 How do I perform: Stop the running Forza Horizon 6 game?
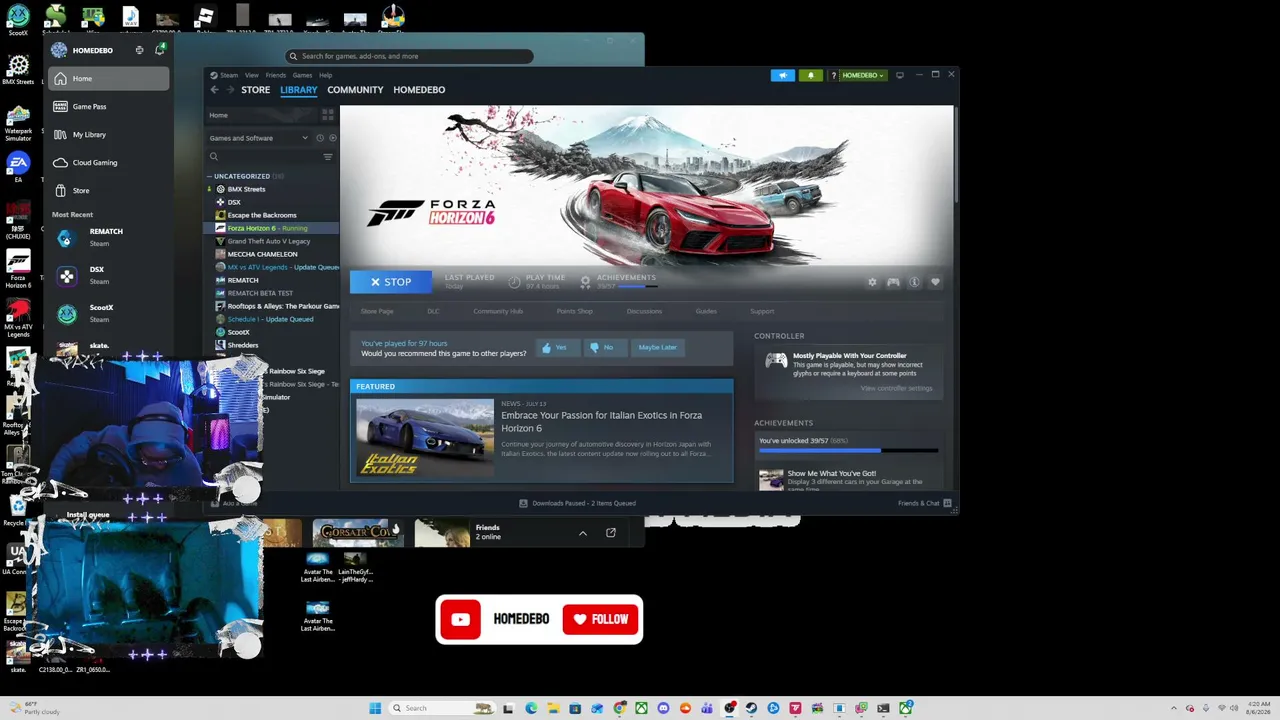tap(391, 282)
